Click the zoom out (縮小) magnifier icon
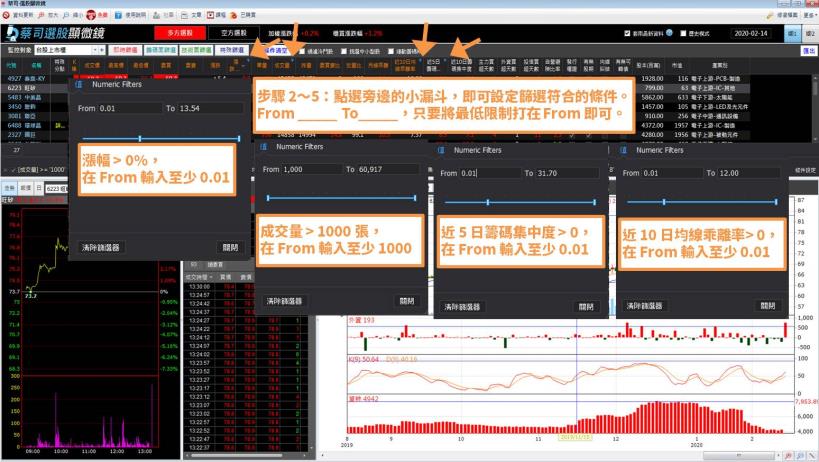Screen dimensions: 819x462 [66, 15]
